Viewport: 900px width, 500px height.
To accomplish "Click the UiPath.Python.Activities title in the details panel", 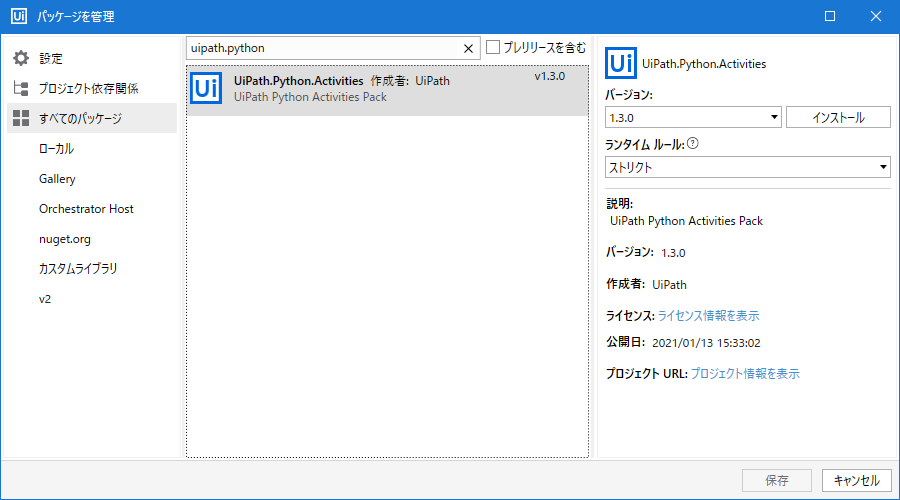I will (704, 64).
